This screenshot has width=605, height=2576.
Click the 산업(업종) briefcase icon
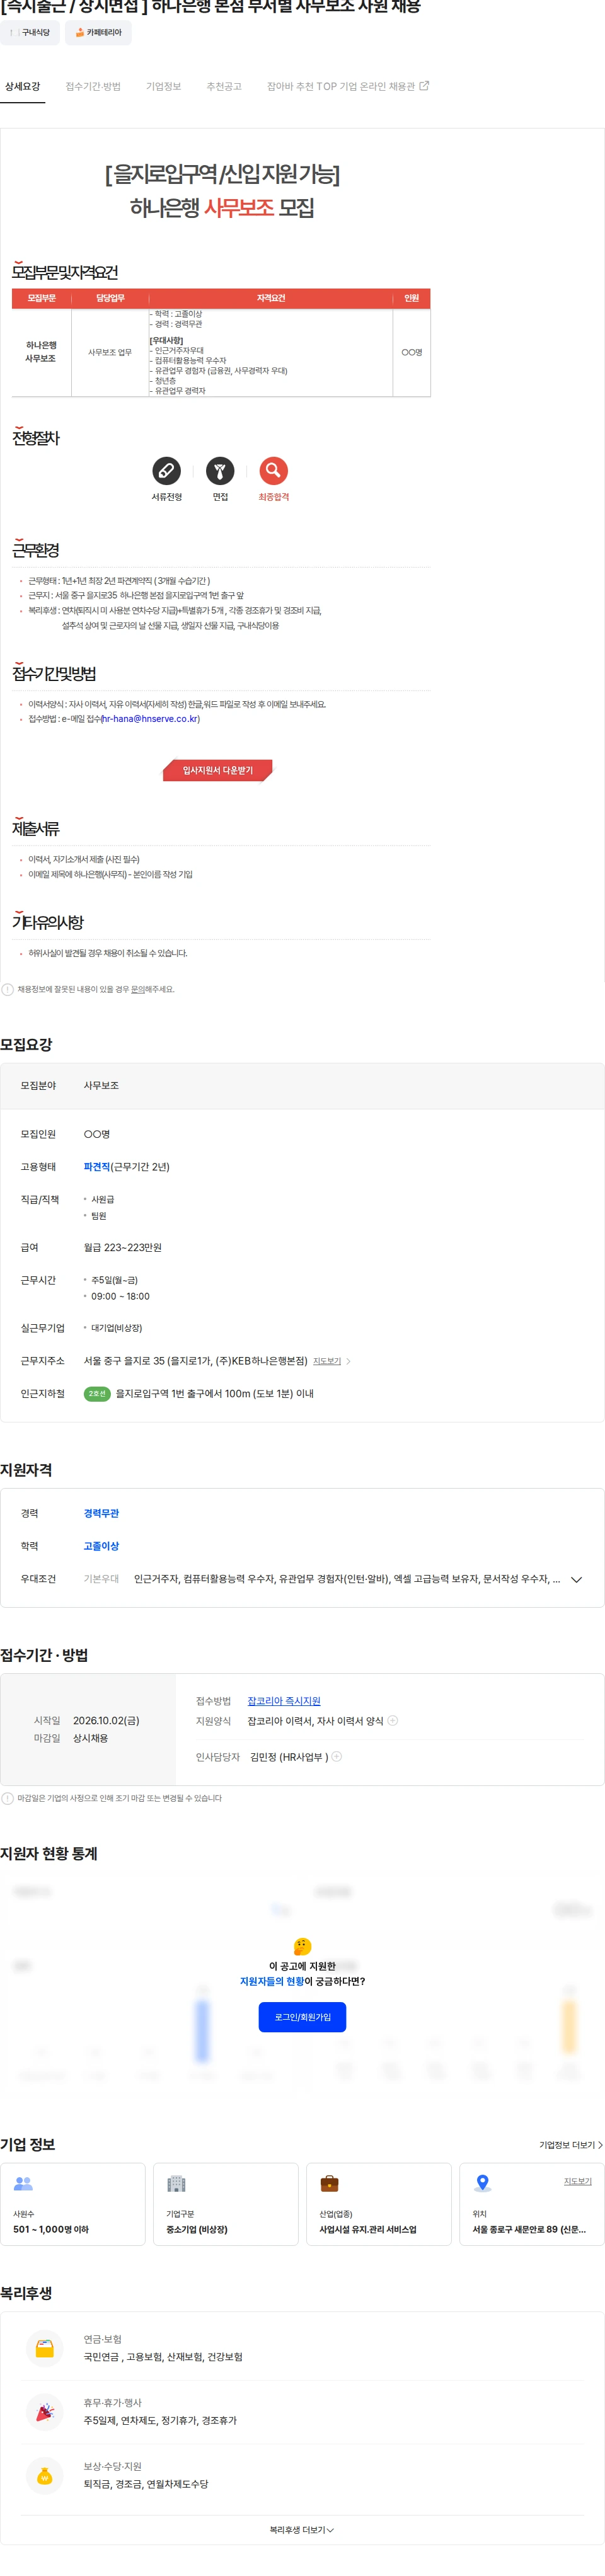coord(329,2183)
